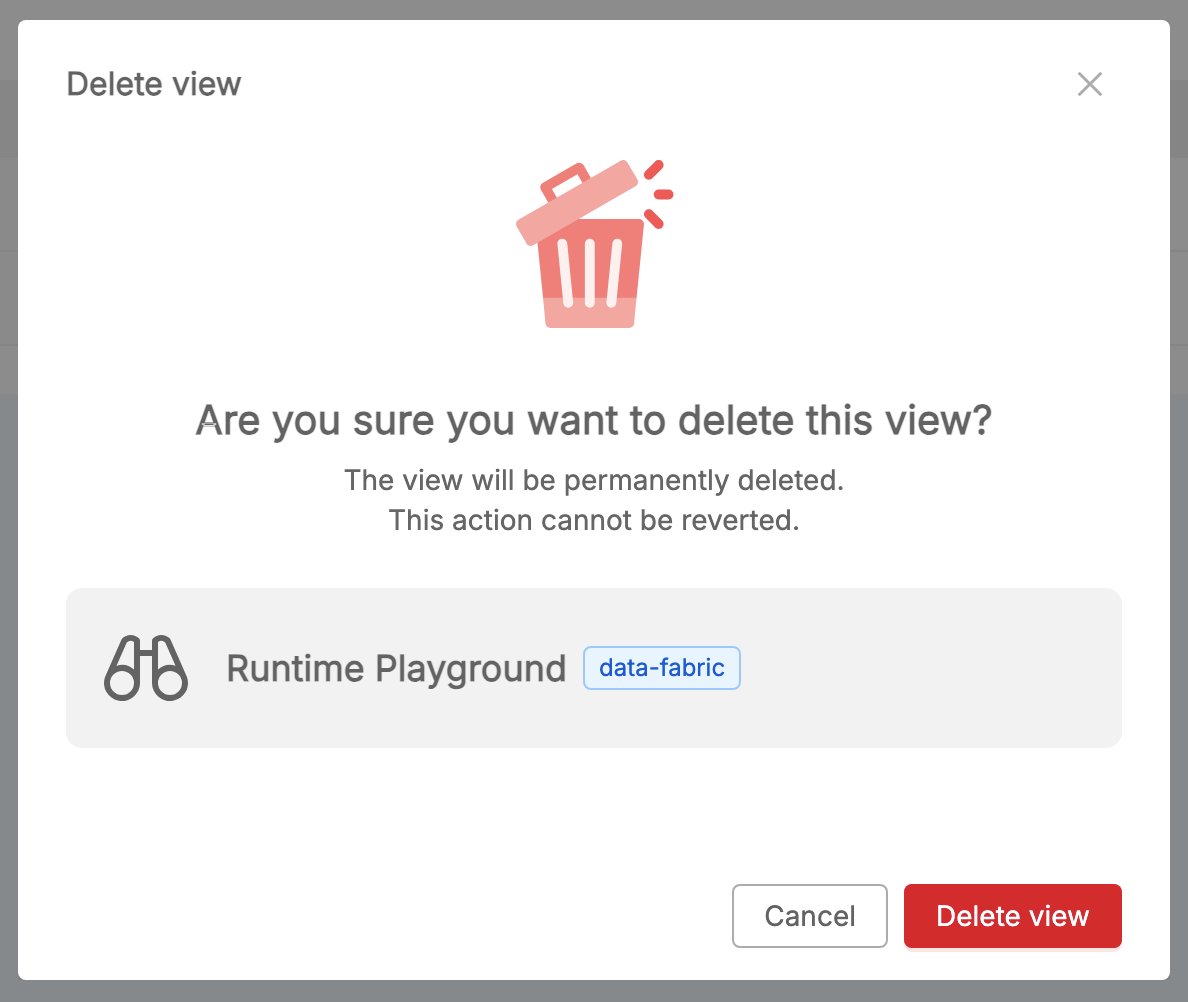Expand the Runtime Playground view card
1188x1002 pixels.
tap(594, 667)
